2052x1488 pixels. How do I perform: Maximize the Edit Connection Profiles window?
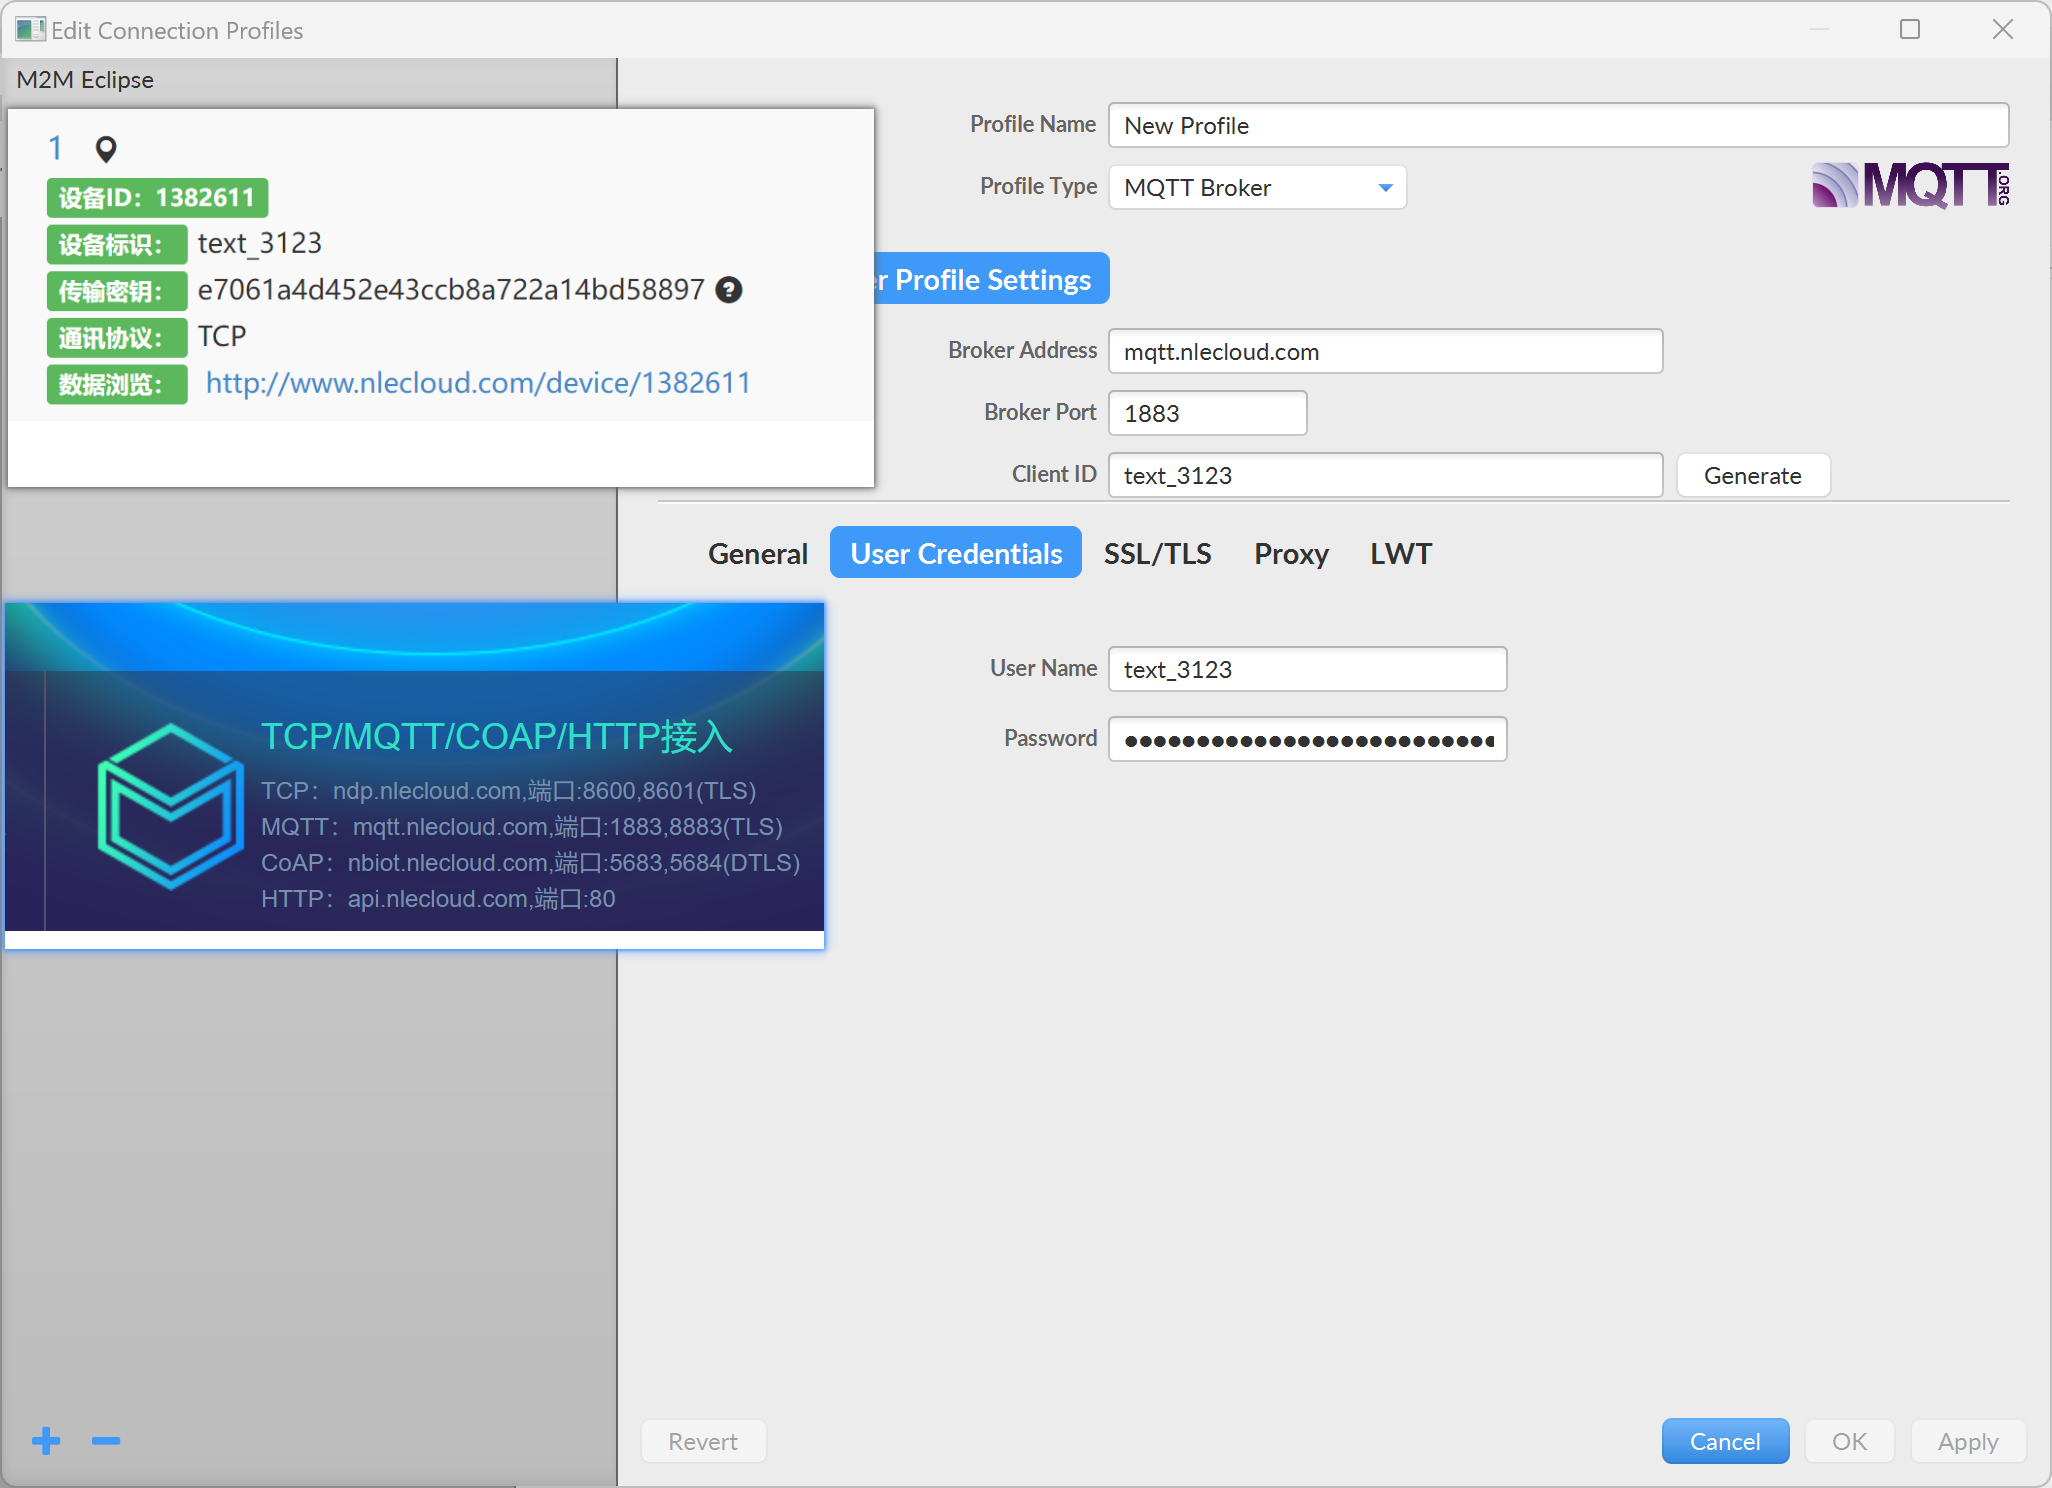1909,29
